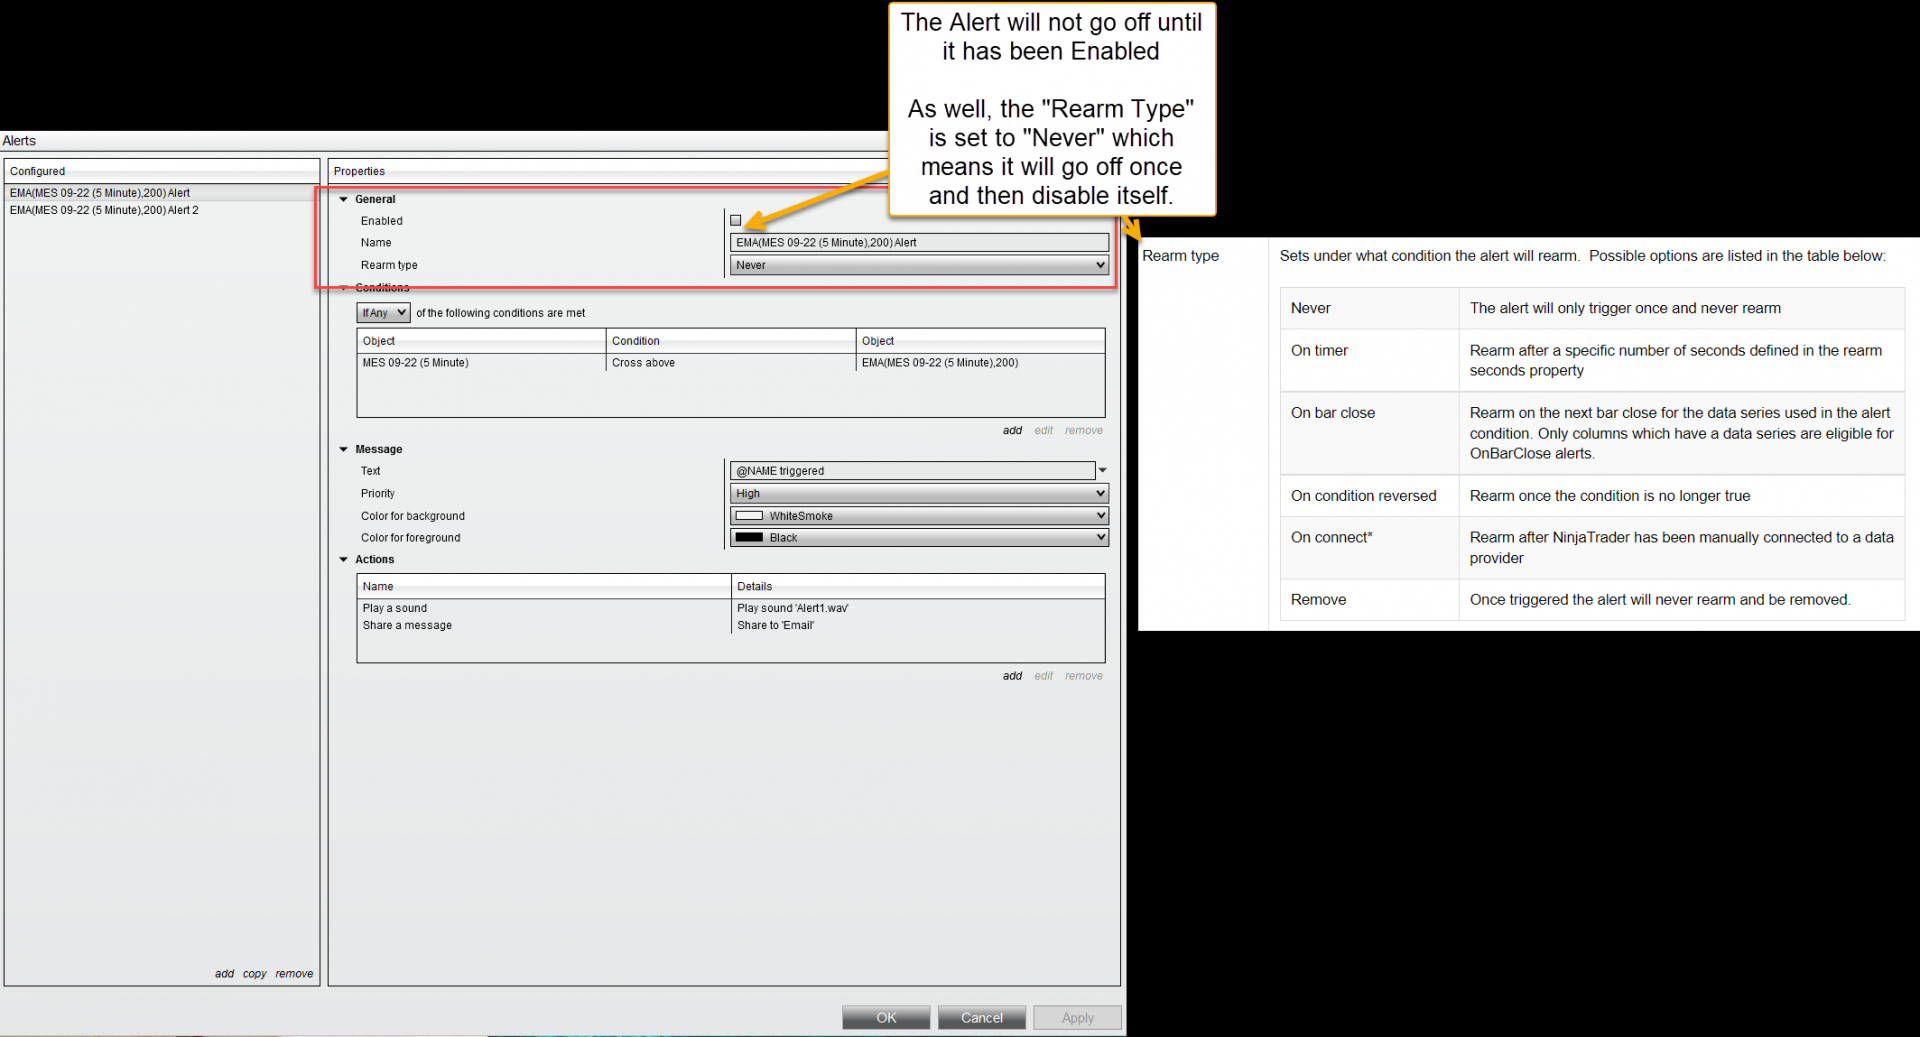Add a new configured alert
This screenshot has width=1920, height=1037.
click(x=224, y=974)
